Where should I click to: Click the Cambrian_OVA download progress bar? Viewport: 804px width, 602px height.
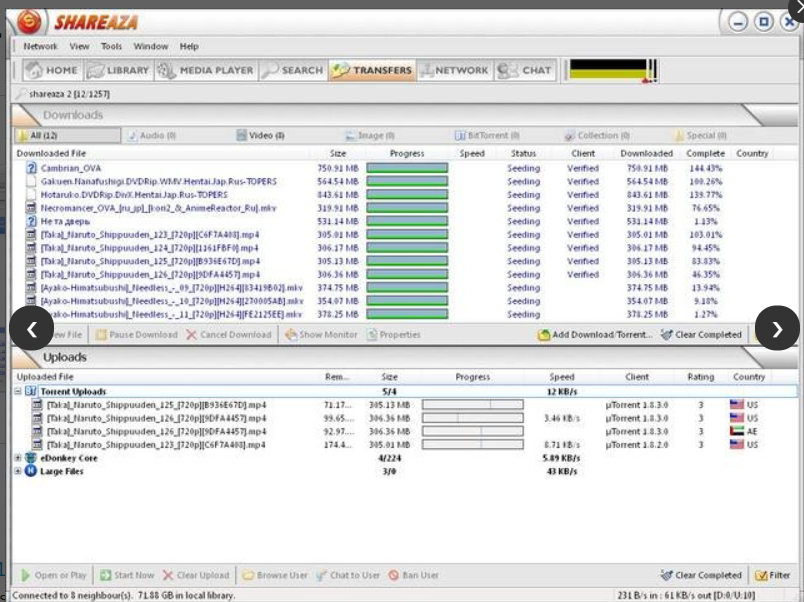(407, 168)
